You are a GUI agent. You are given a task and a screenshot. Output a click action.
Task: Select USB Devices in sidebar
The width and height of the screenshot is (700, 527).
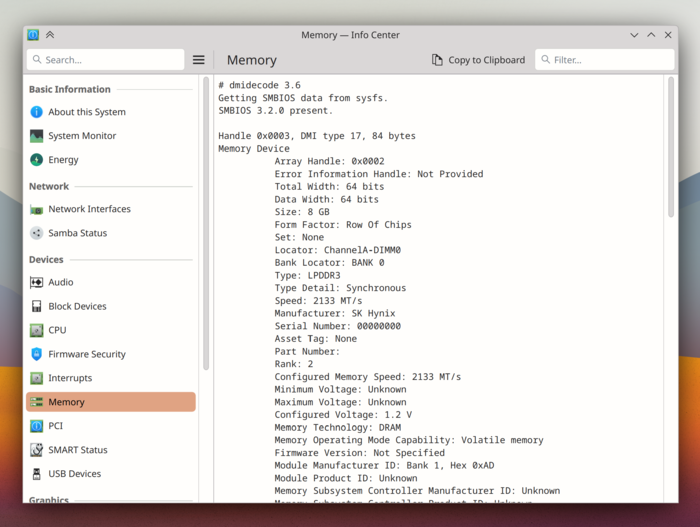(x=74, y=474)
